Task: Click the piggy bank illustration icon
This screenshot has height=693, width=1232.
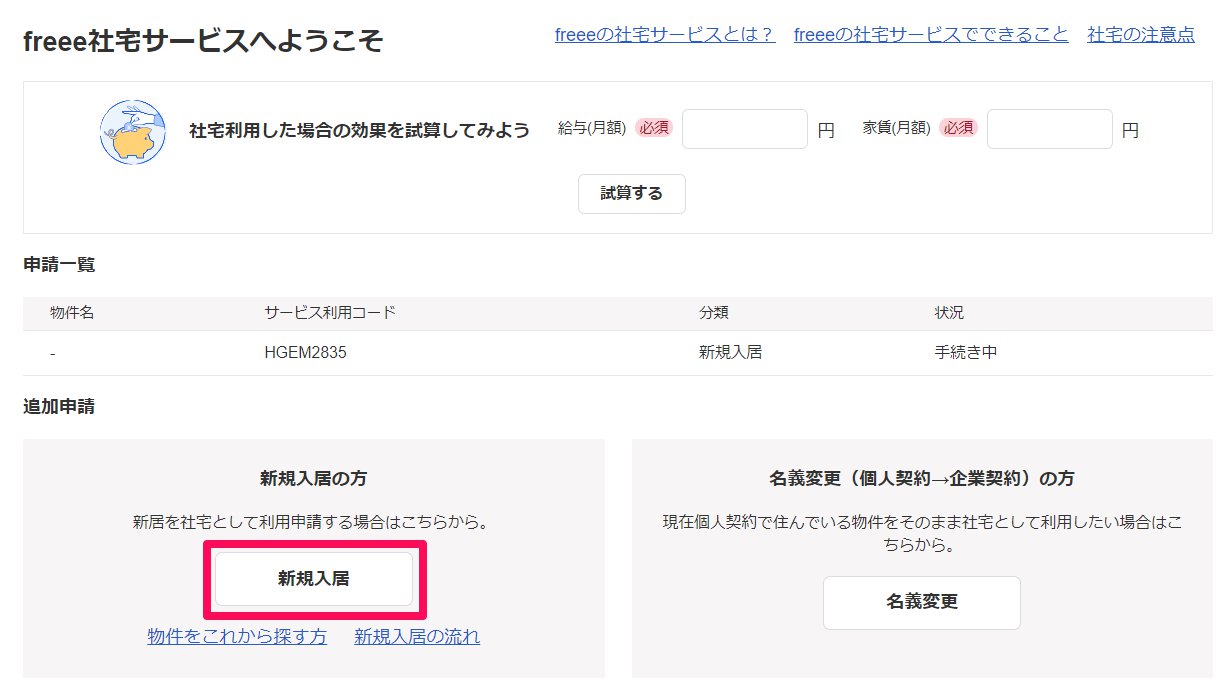Action: pos(132,132)
